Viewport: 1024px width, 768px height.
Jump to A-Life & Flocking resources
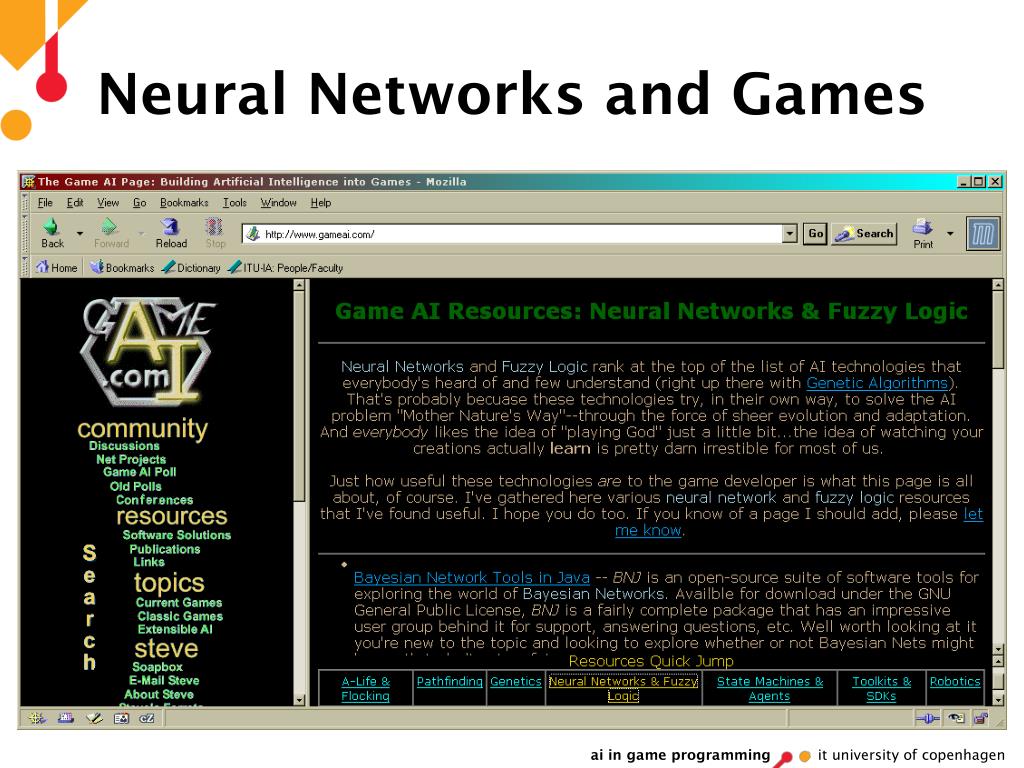366,688
